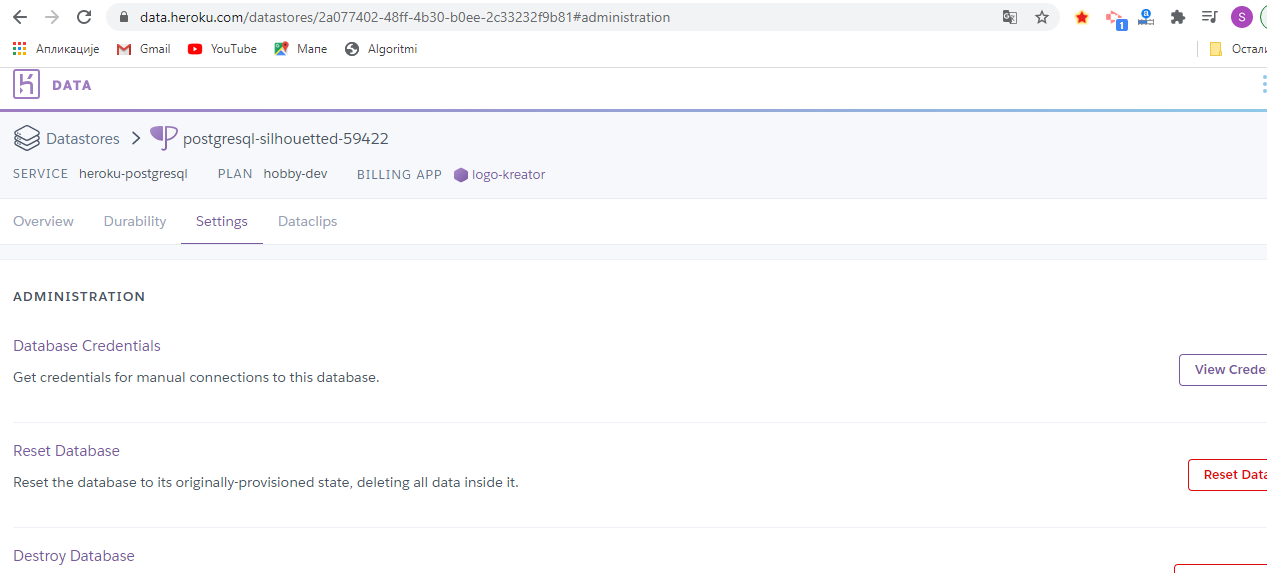Click the red star extension icon
Viewport: 1267px width, 573px height.
point(1082,17)
